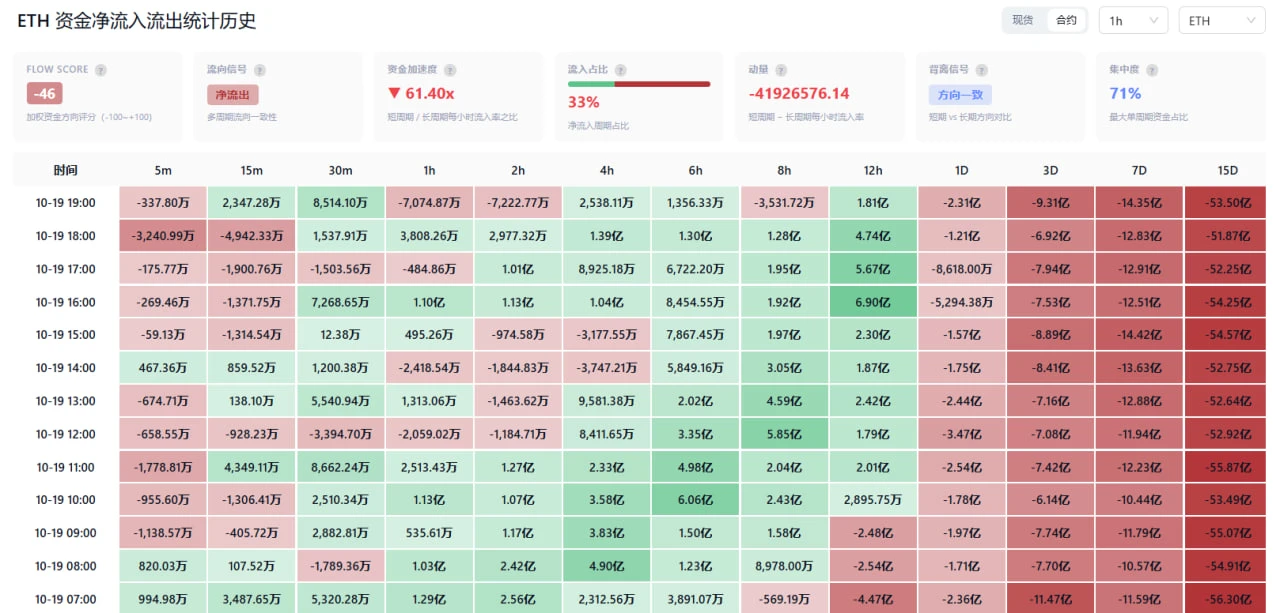
Task: Select the 7D column header
Action: (x=1139, y=170)
